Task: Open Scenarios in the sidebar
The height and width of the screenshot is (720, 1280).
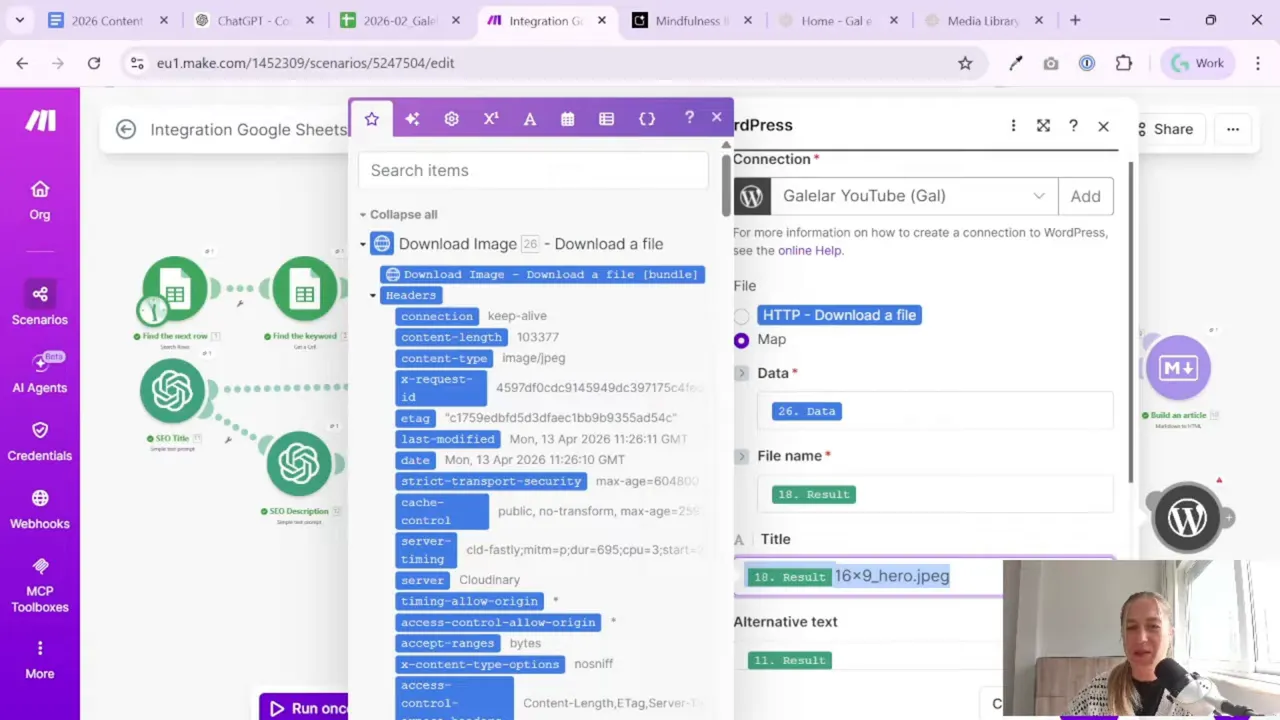Action: point(40,304)
